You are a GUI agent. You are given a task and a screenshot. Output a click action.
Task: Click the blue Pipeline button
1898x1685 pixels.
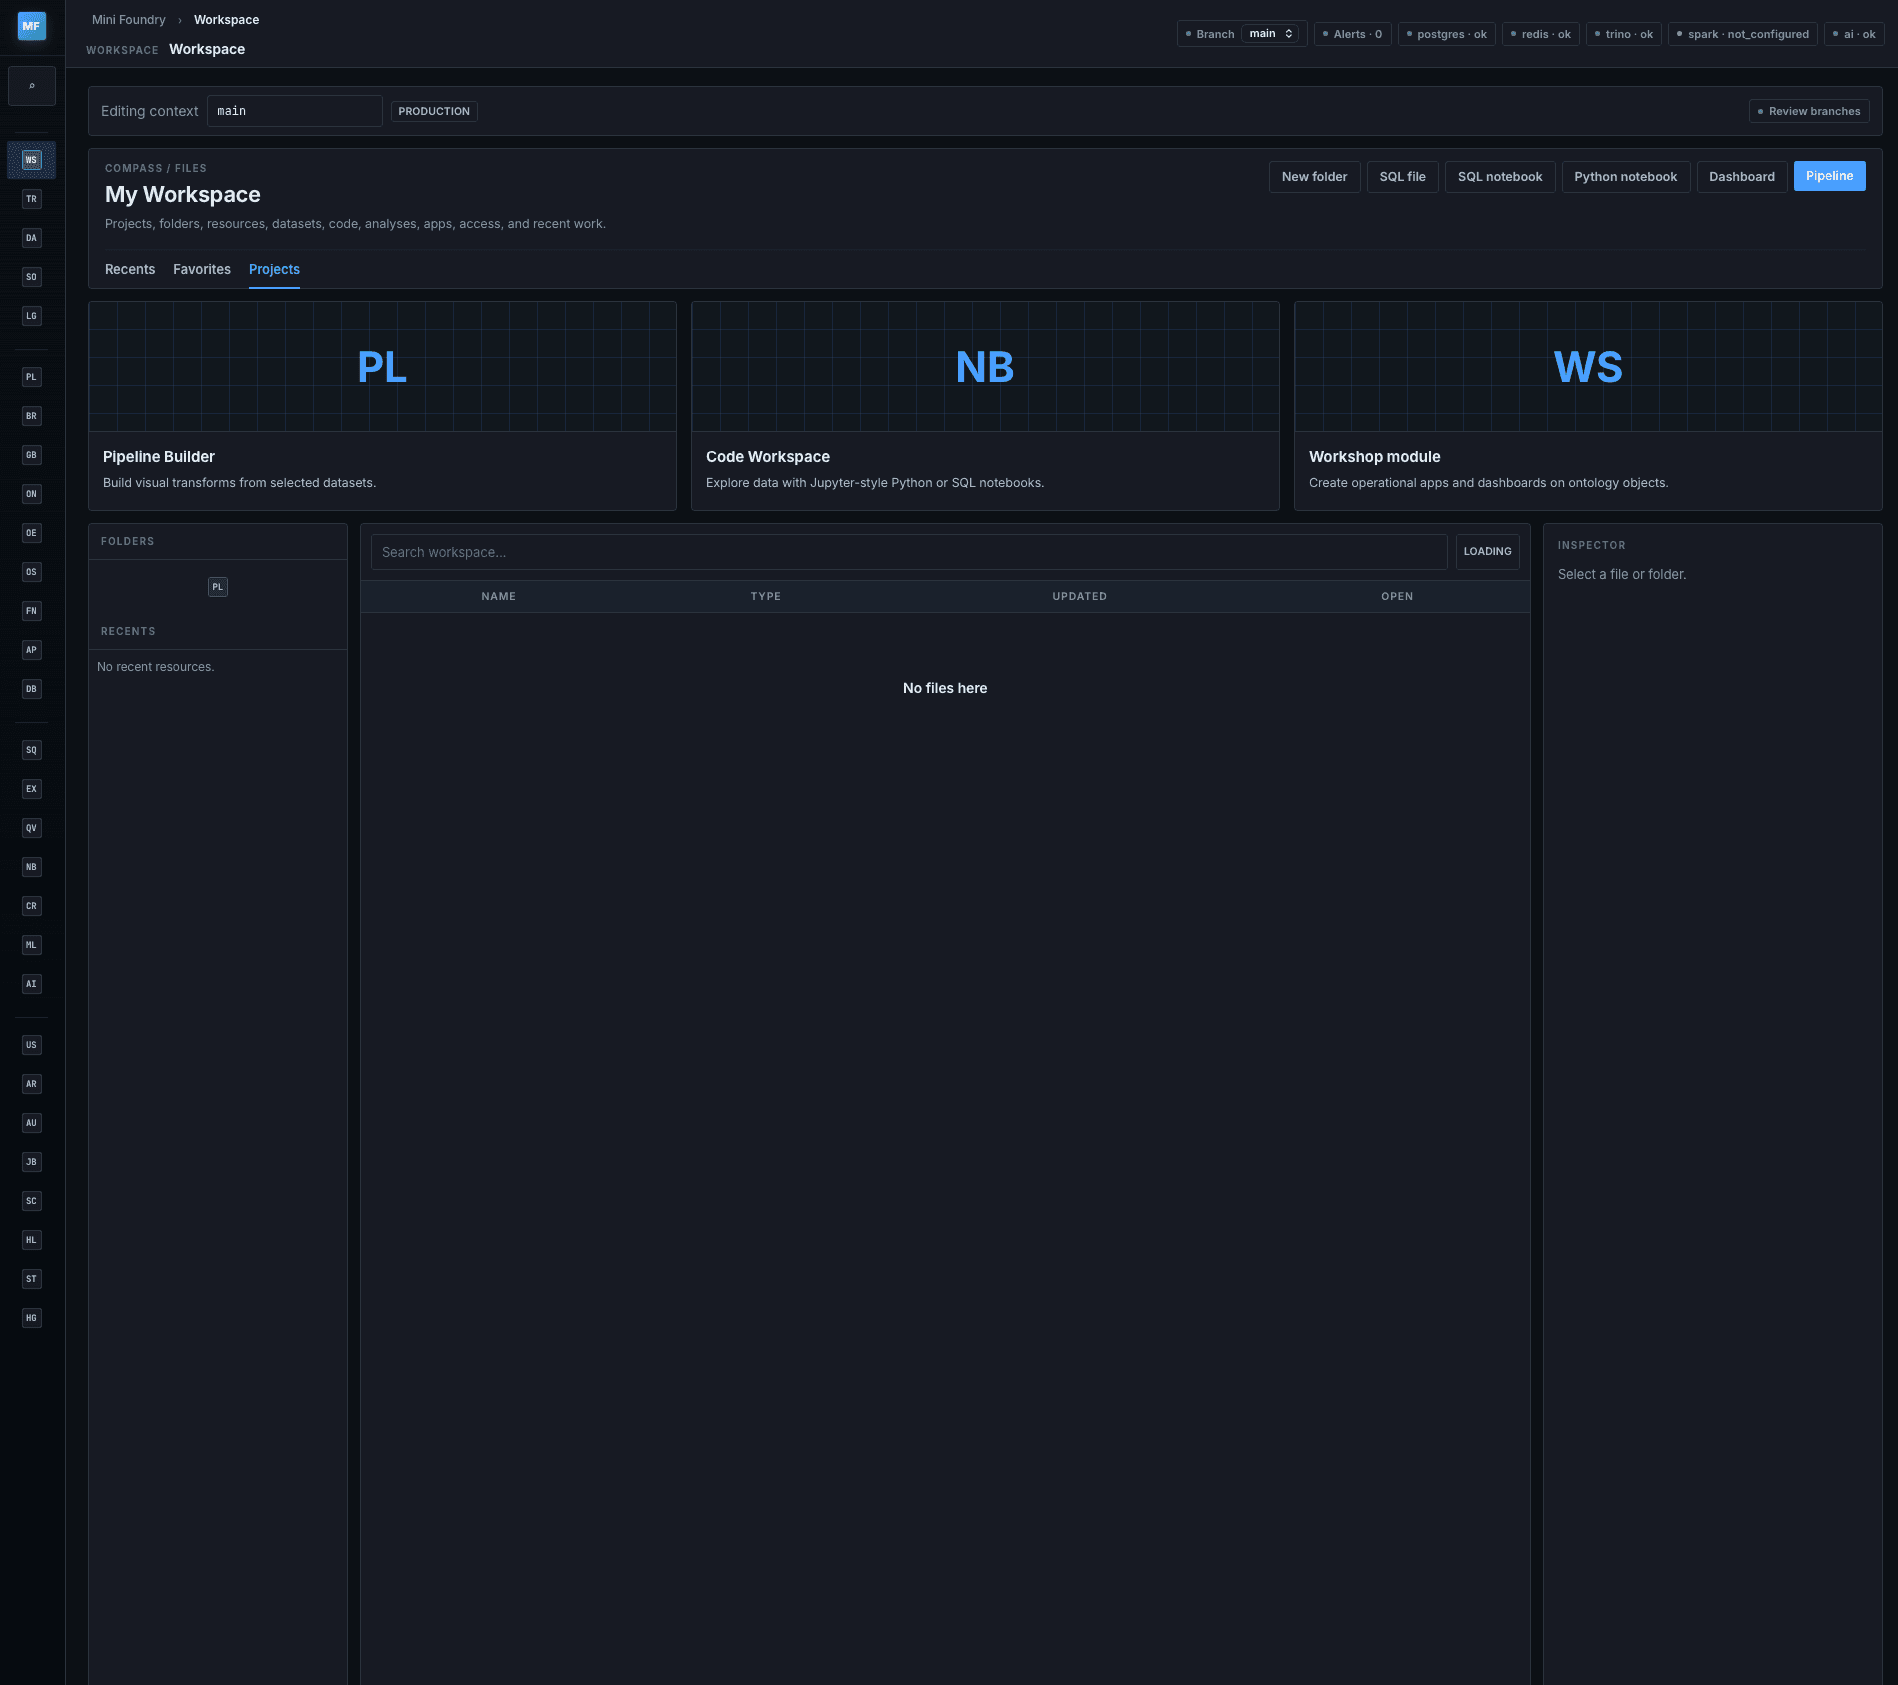(x=1829, y=176)
